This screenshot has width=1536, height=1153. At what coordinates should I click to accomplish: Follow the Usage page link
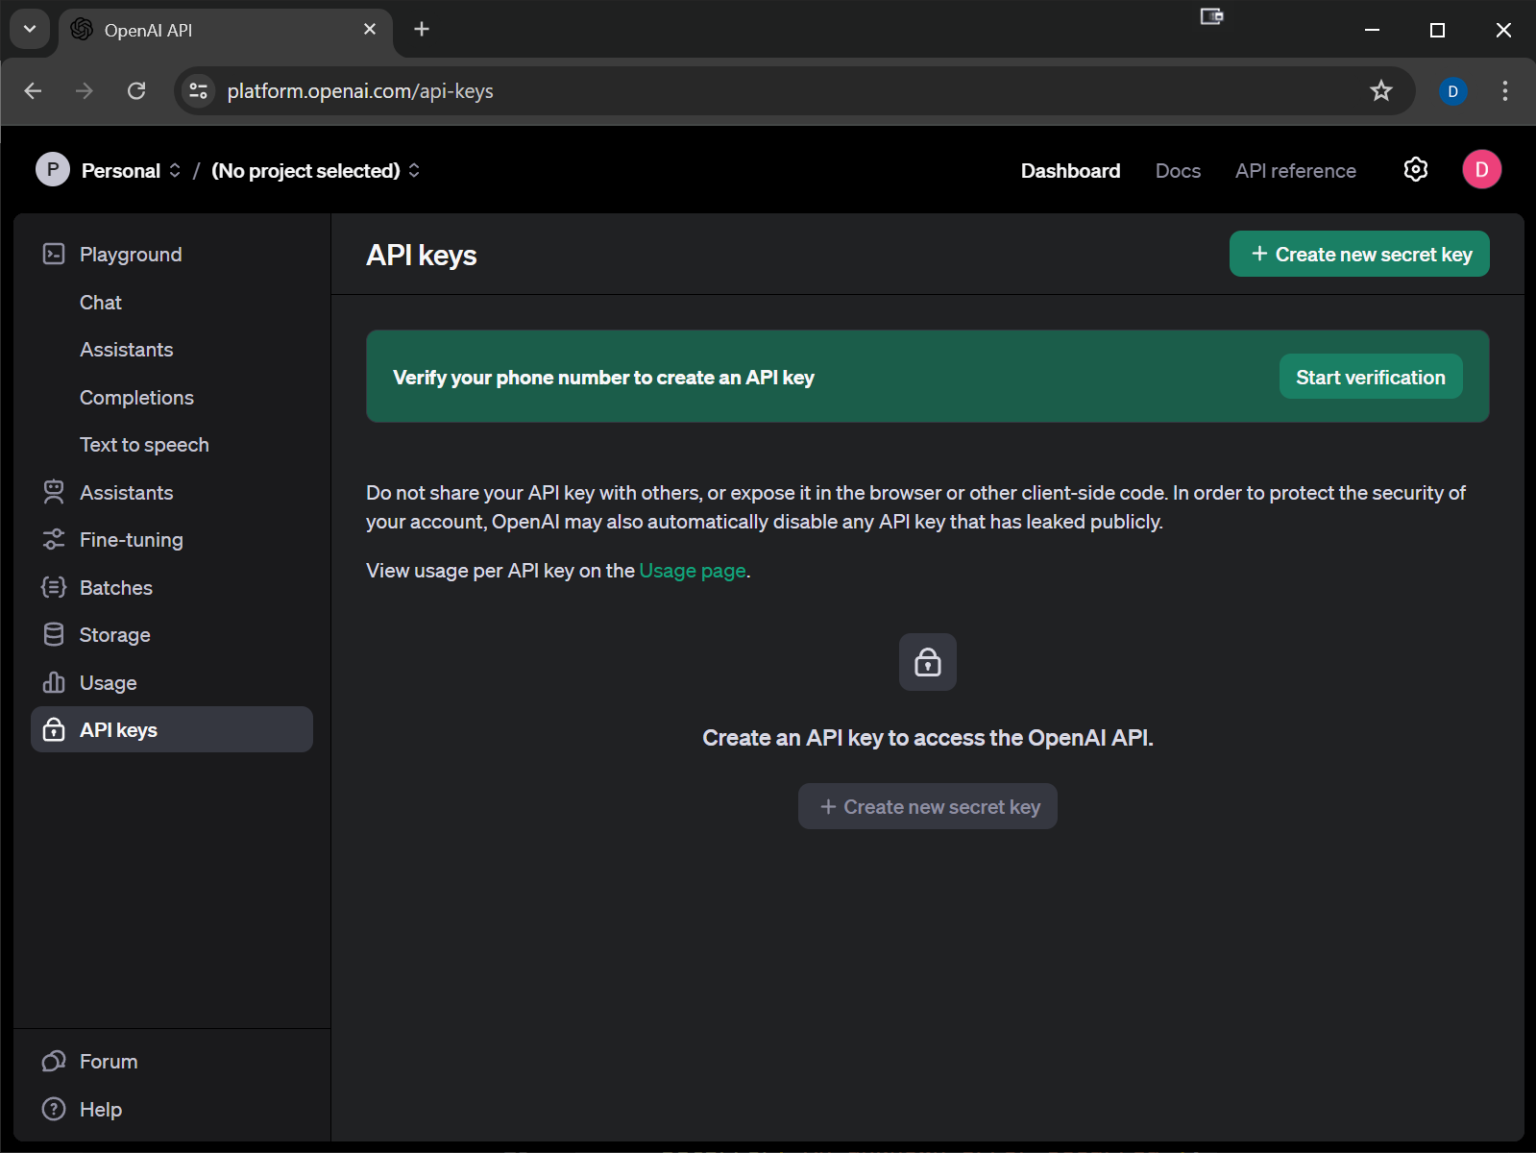[692, 571]
